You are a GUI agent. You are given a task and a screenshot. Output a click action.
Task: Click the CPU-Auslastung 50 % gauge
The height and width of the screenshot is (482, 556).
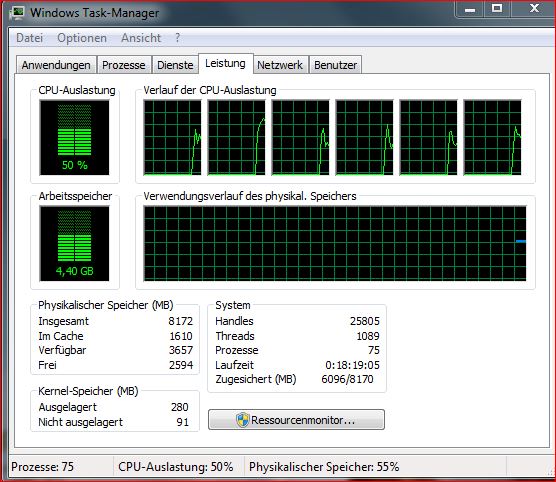tap(74, 137)
